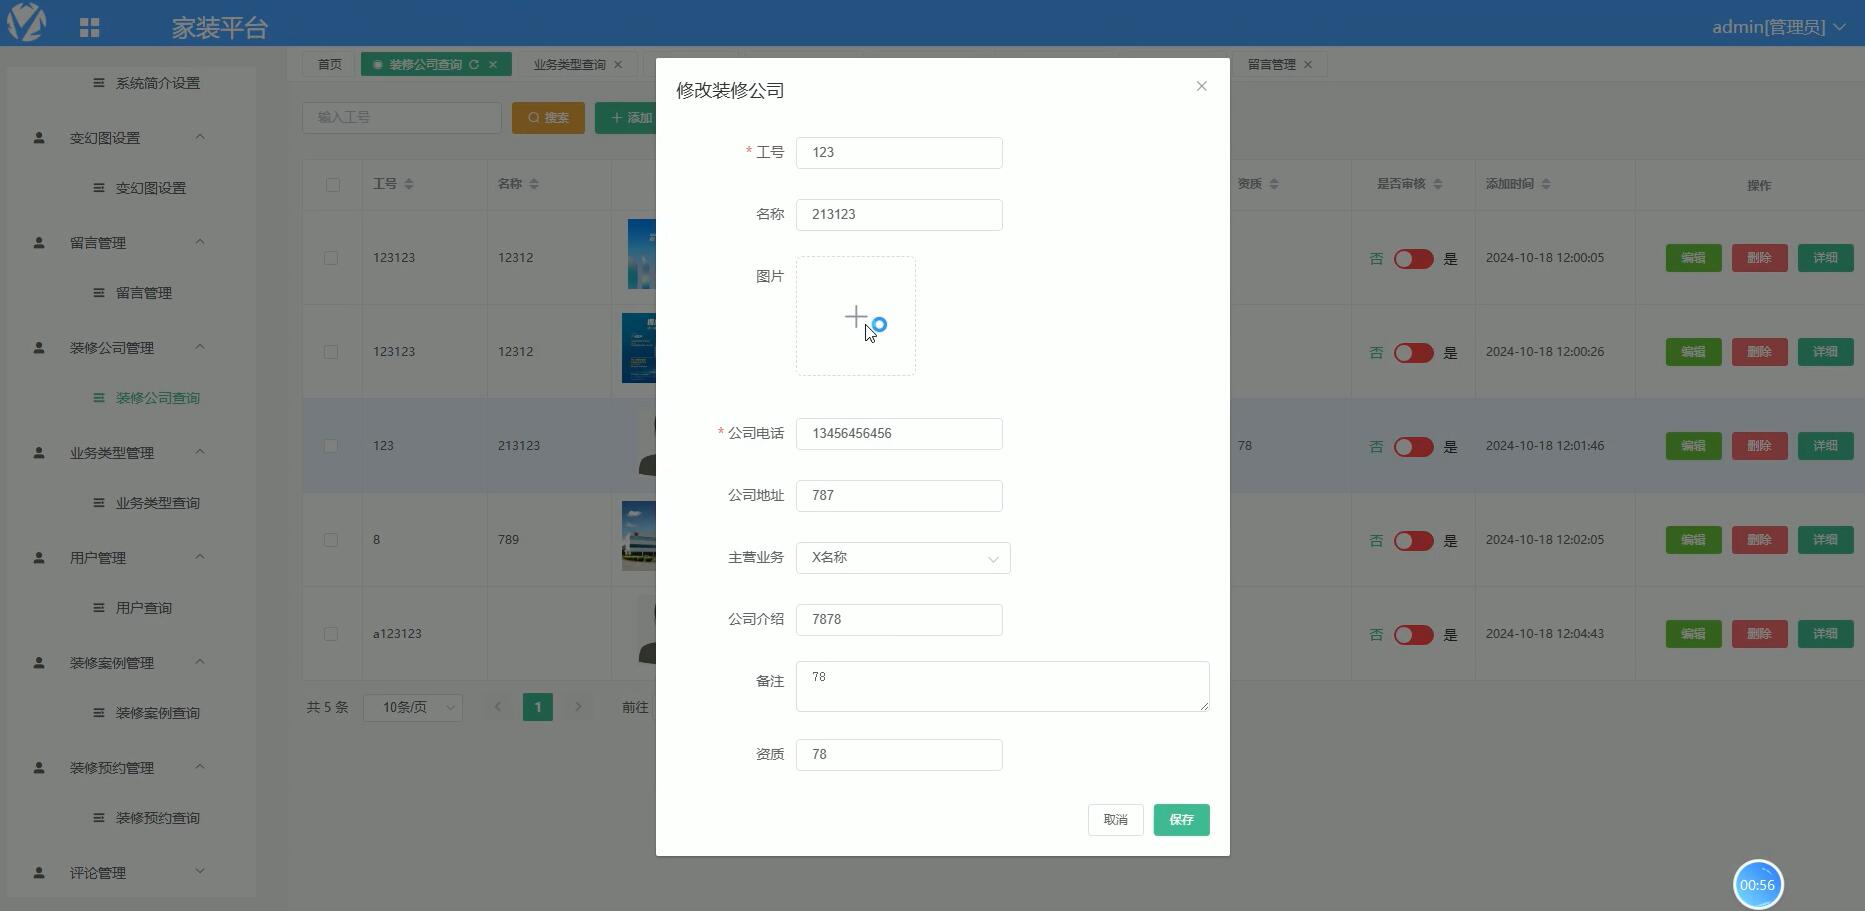Click the refresh icon on 装修公司查询 tab
Viewport: 1865px width, 911px height.
[x=475, y=64]
